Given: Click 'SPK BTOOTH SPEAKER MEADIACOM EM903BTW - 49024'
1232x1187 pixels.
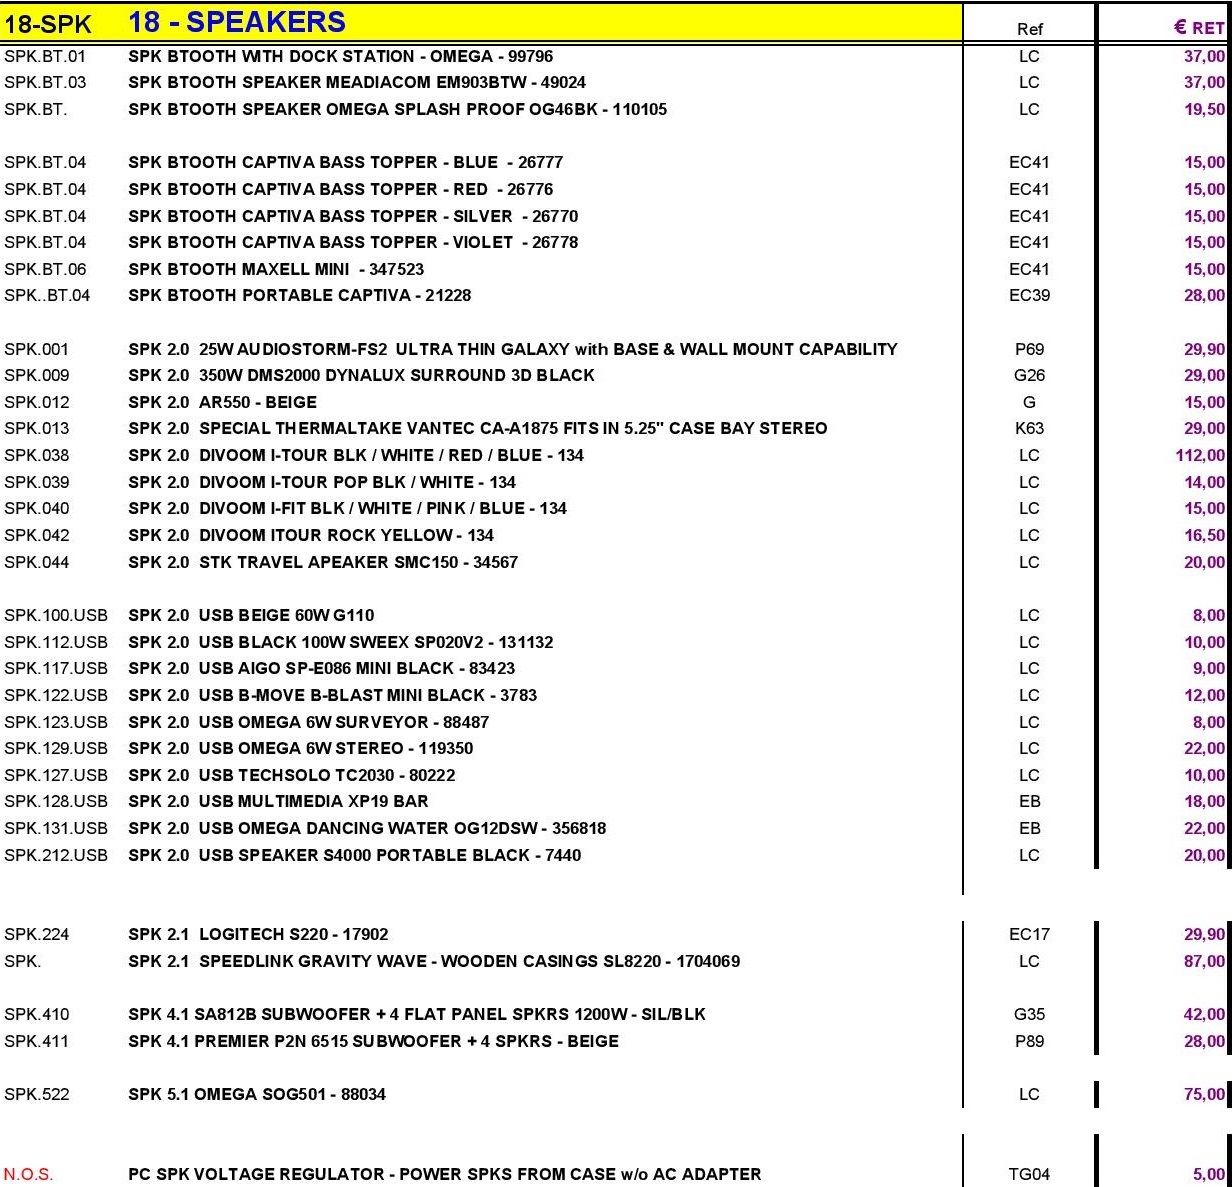Looking at the screenshot, I should [357, 82].
